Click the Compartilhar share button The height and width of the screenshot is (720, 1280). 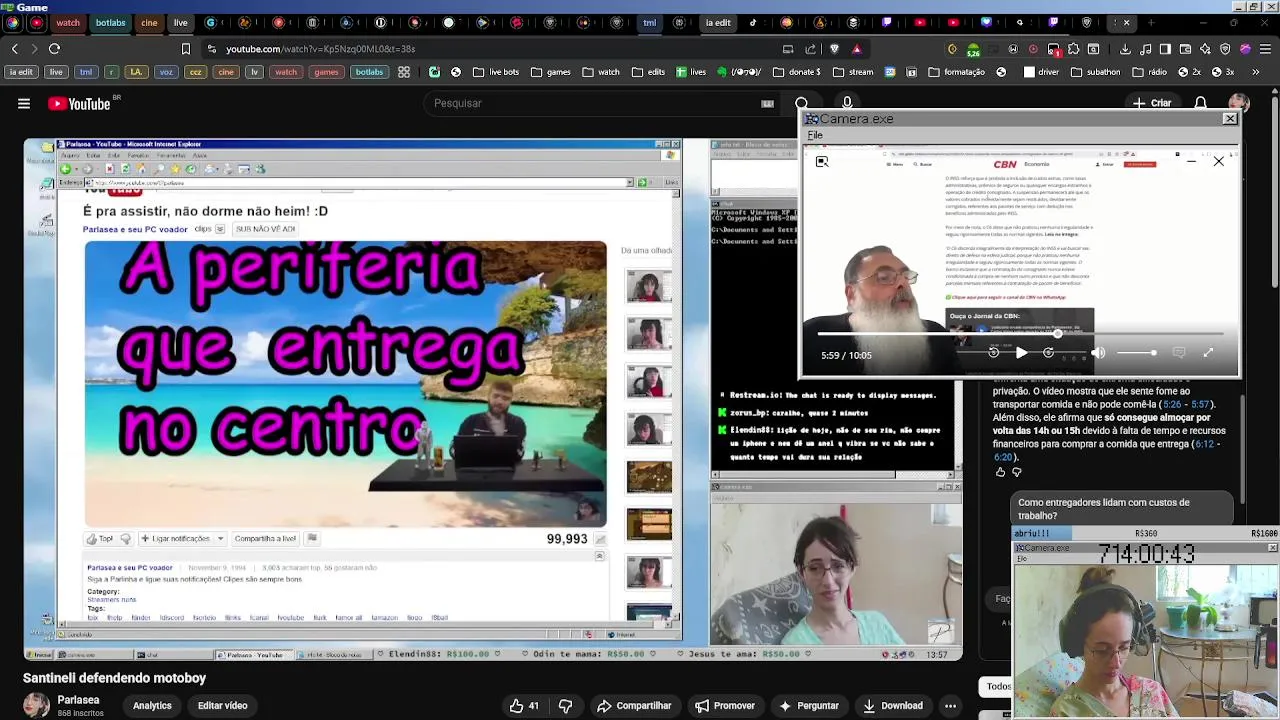click(x=634, y=706)
